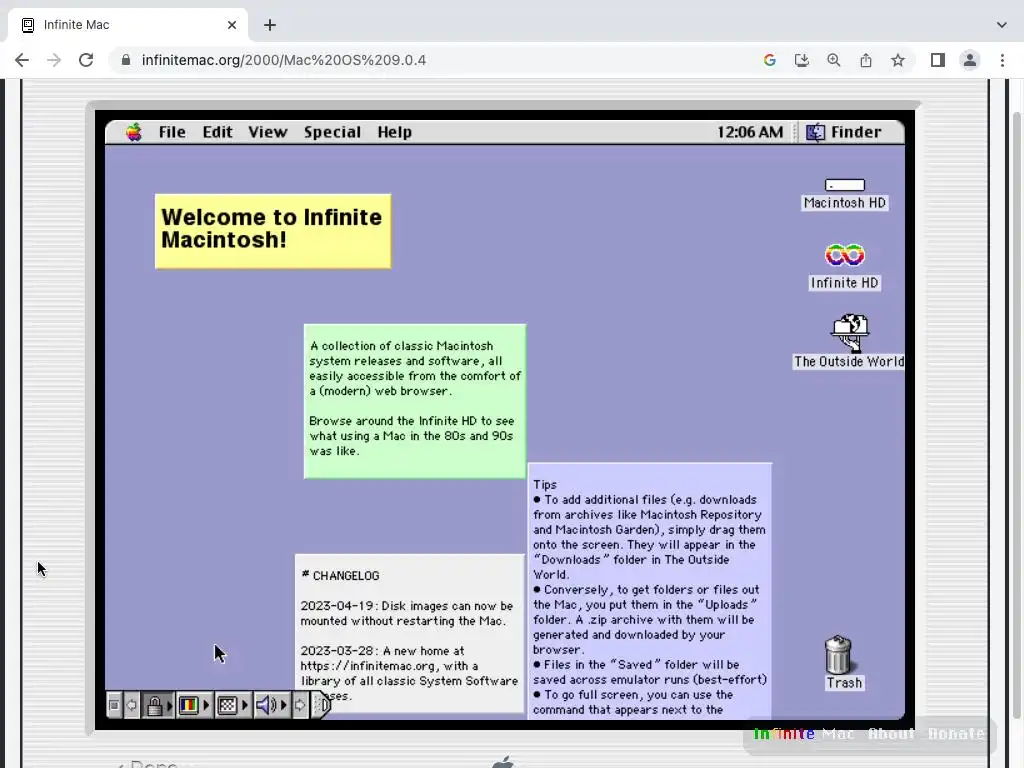Expand the color depth module's arrow
Screen dimensions: 1024x768
[x=206, y=705]
